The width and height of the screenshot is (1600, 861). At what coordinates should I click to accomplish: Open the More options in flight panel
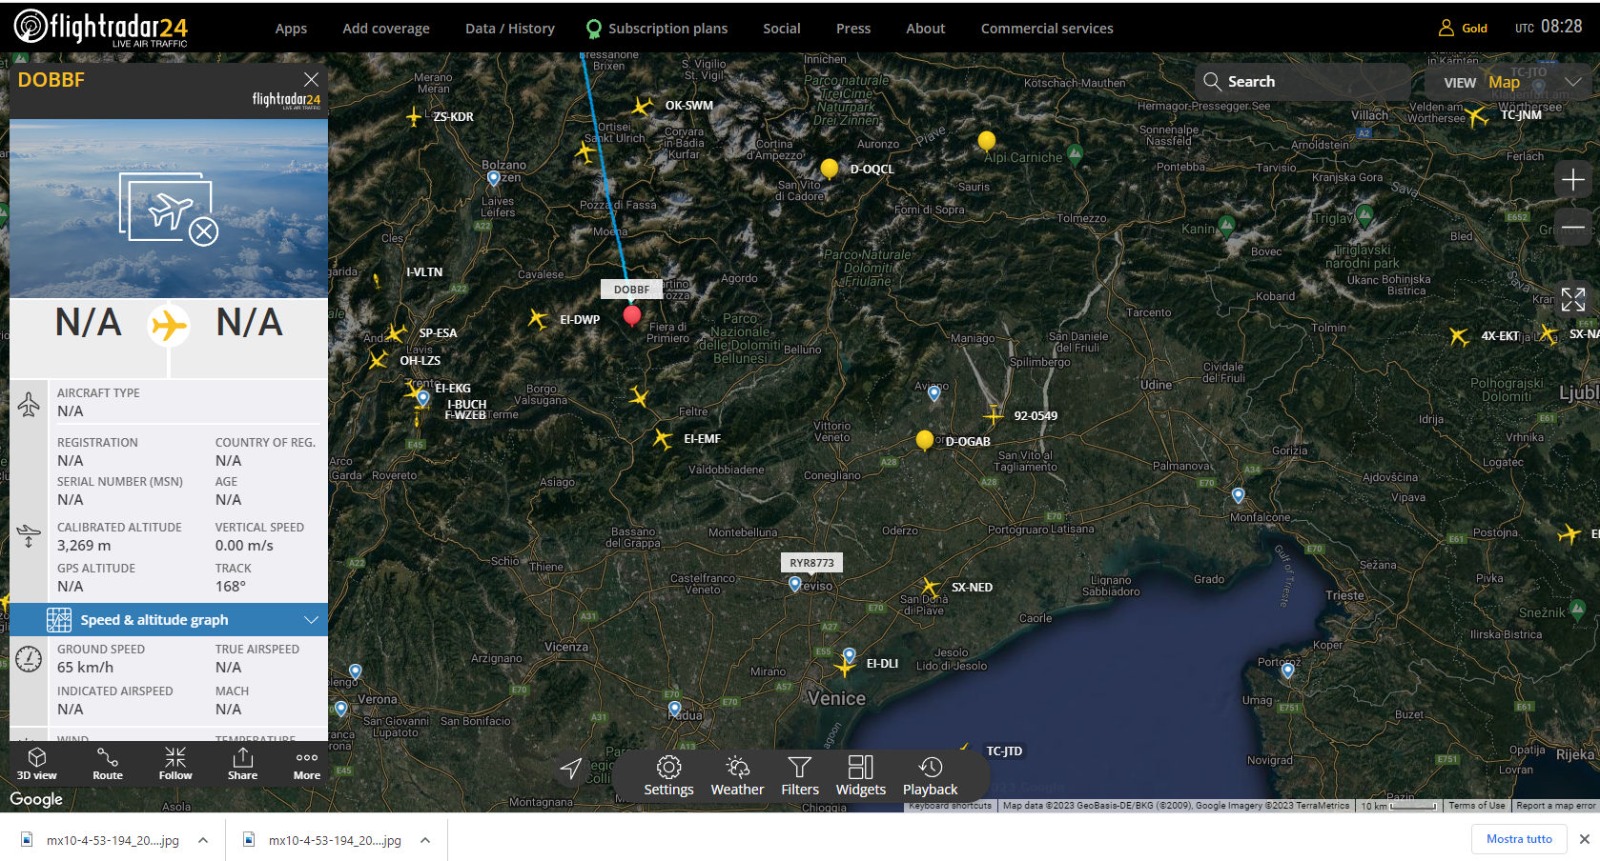[307, 763]
